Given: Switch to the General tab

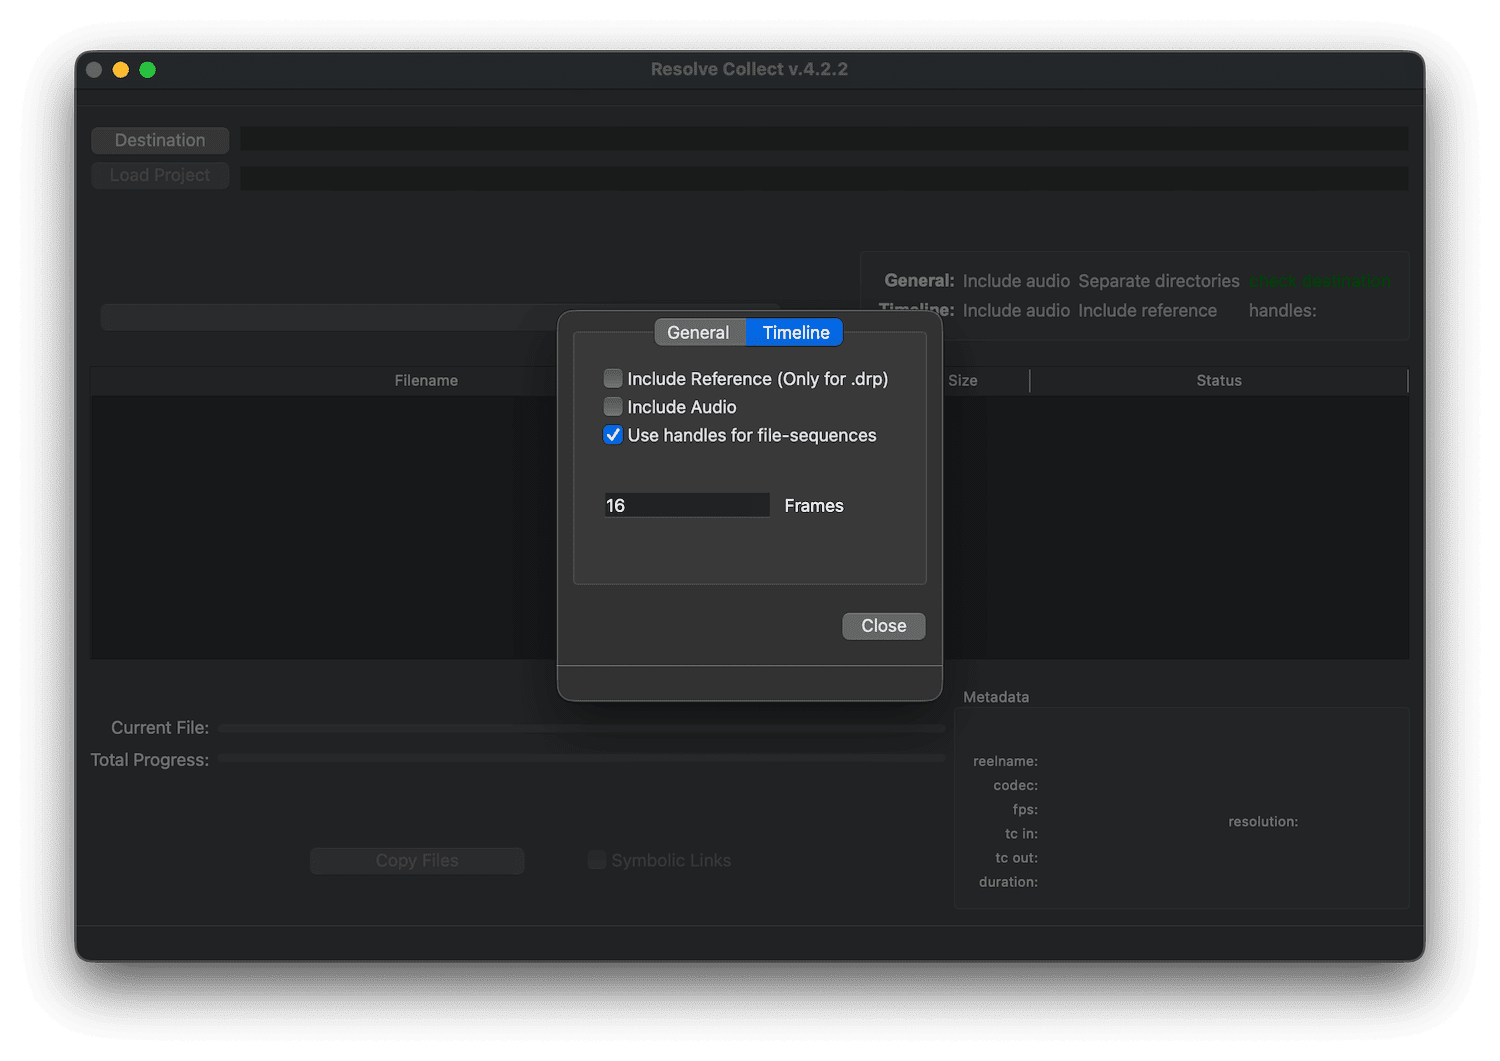Looking at the screenshot, I should 699,333.
